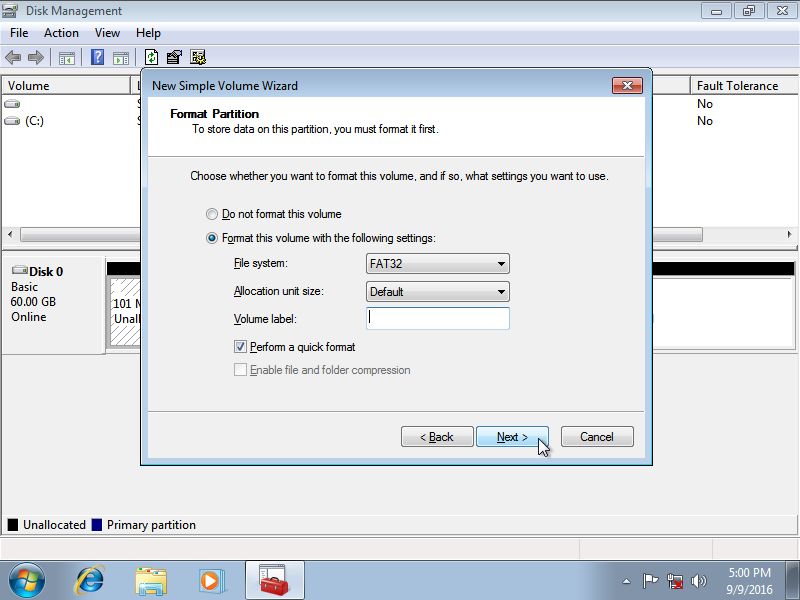Open Help using the blue question mark icon
Viewport: 800px width, 600px height.
tap(99, 57)
